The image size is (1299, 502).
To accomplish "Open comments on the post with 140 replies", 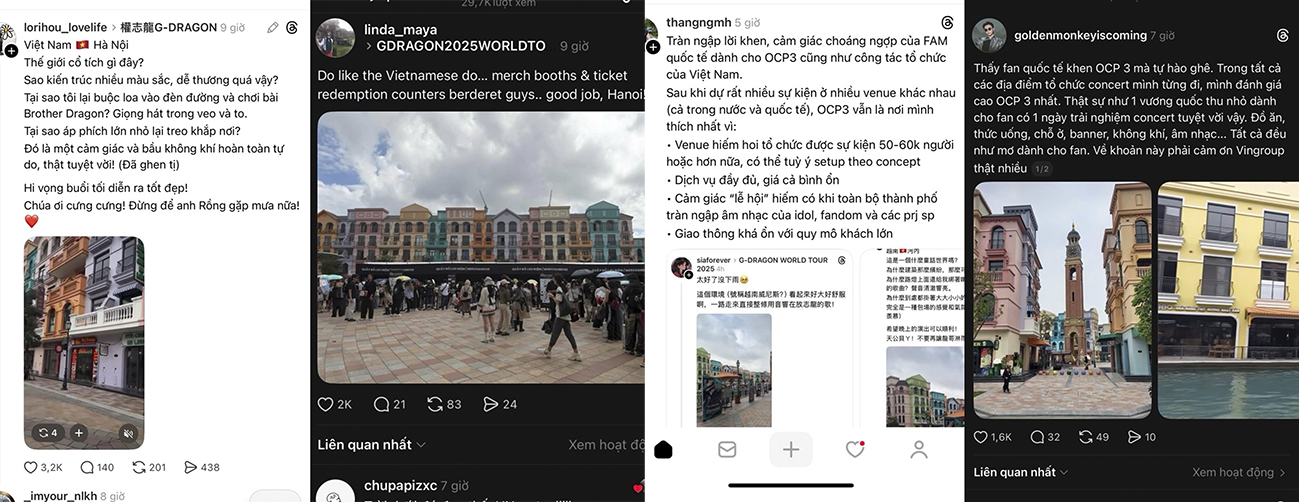I will (97, 467).
